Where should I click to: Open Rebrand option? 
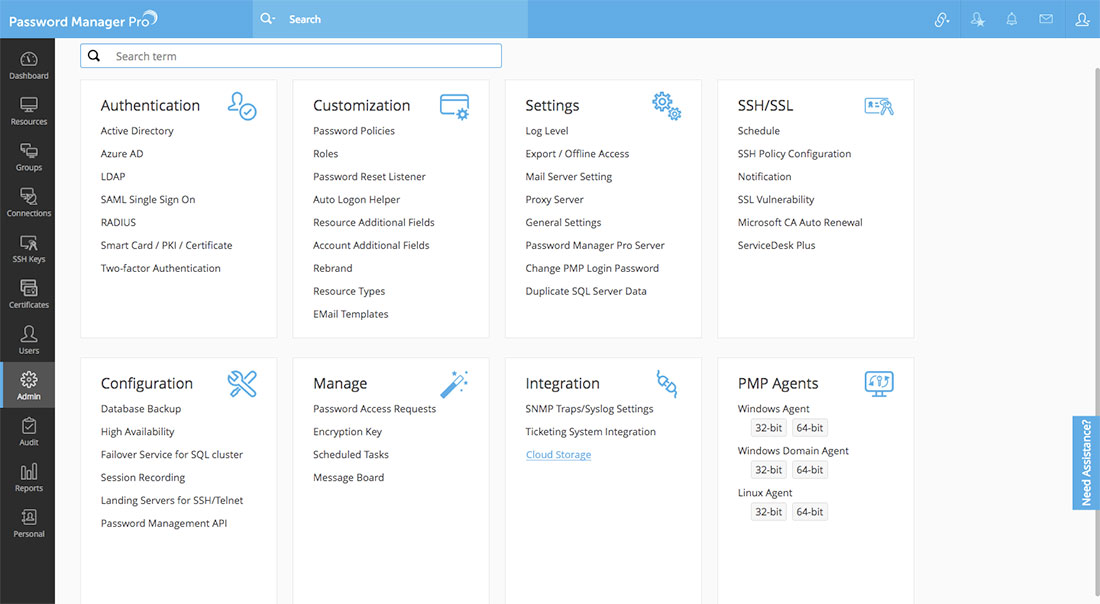(x=333, y=268)
